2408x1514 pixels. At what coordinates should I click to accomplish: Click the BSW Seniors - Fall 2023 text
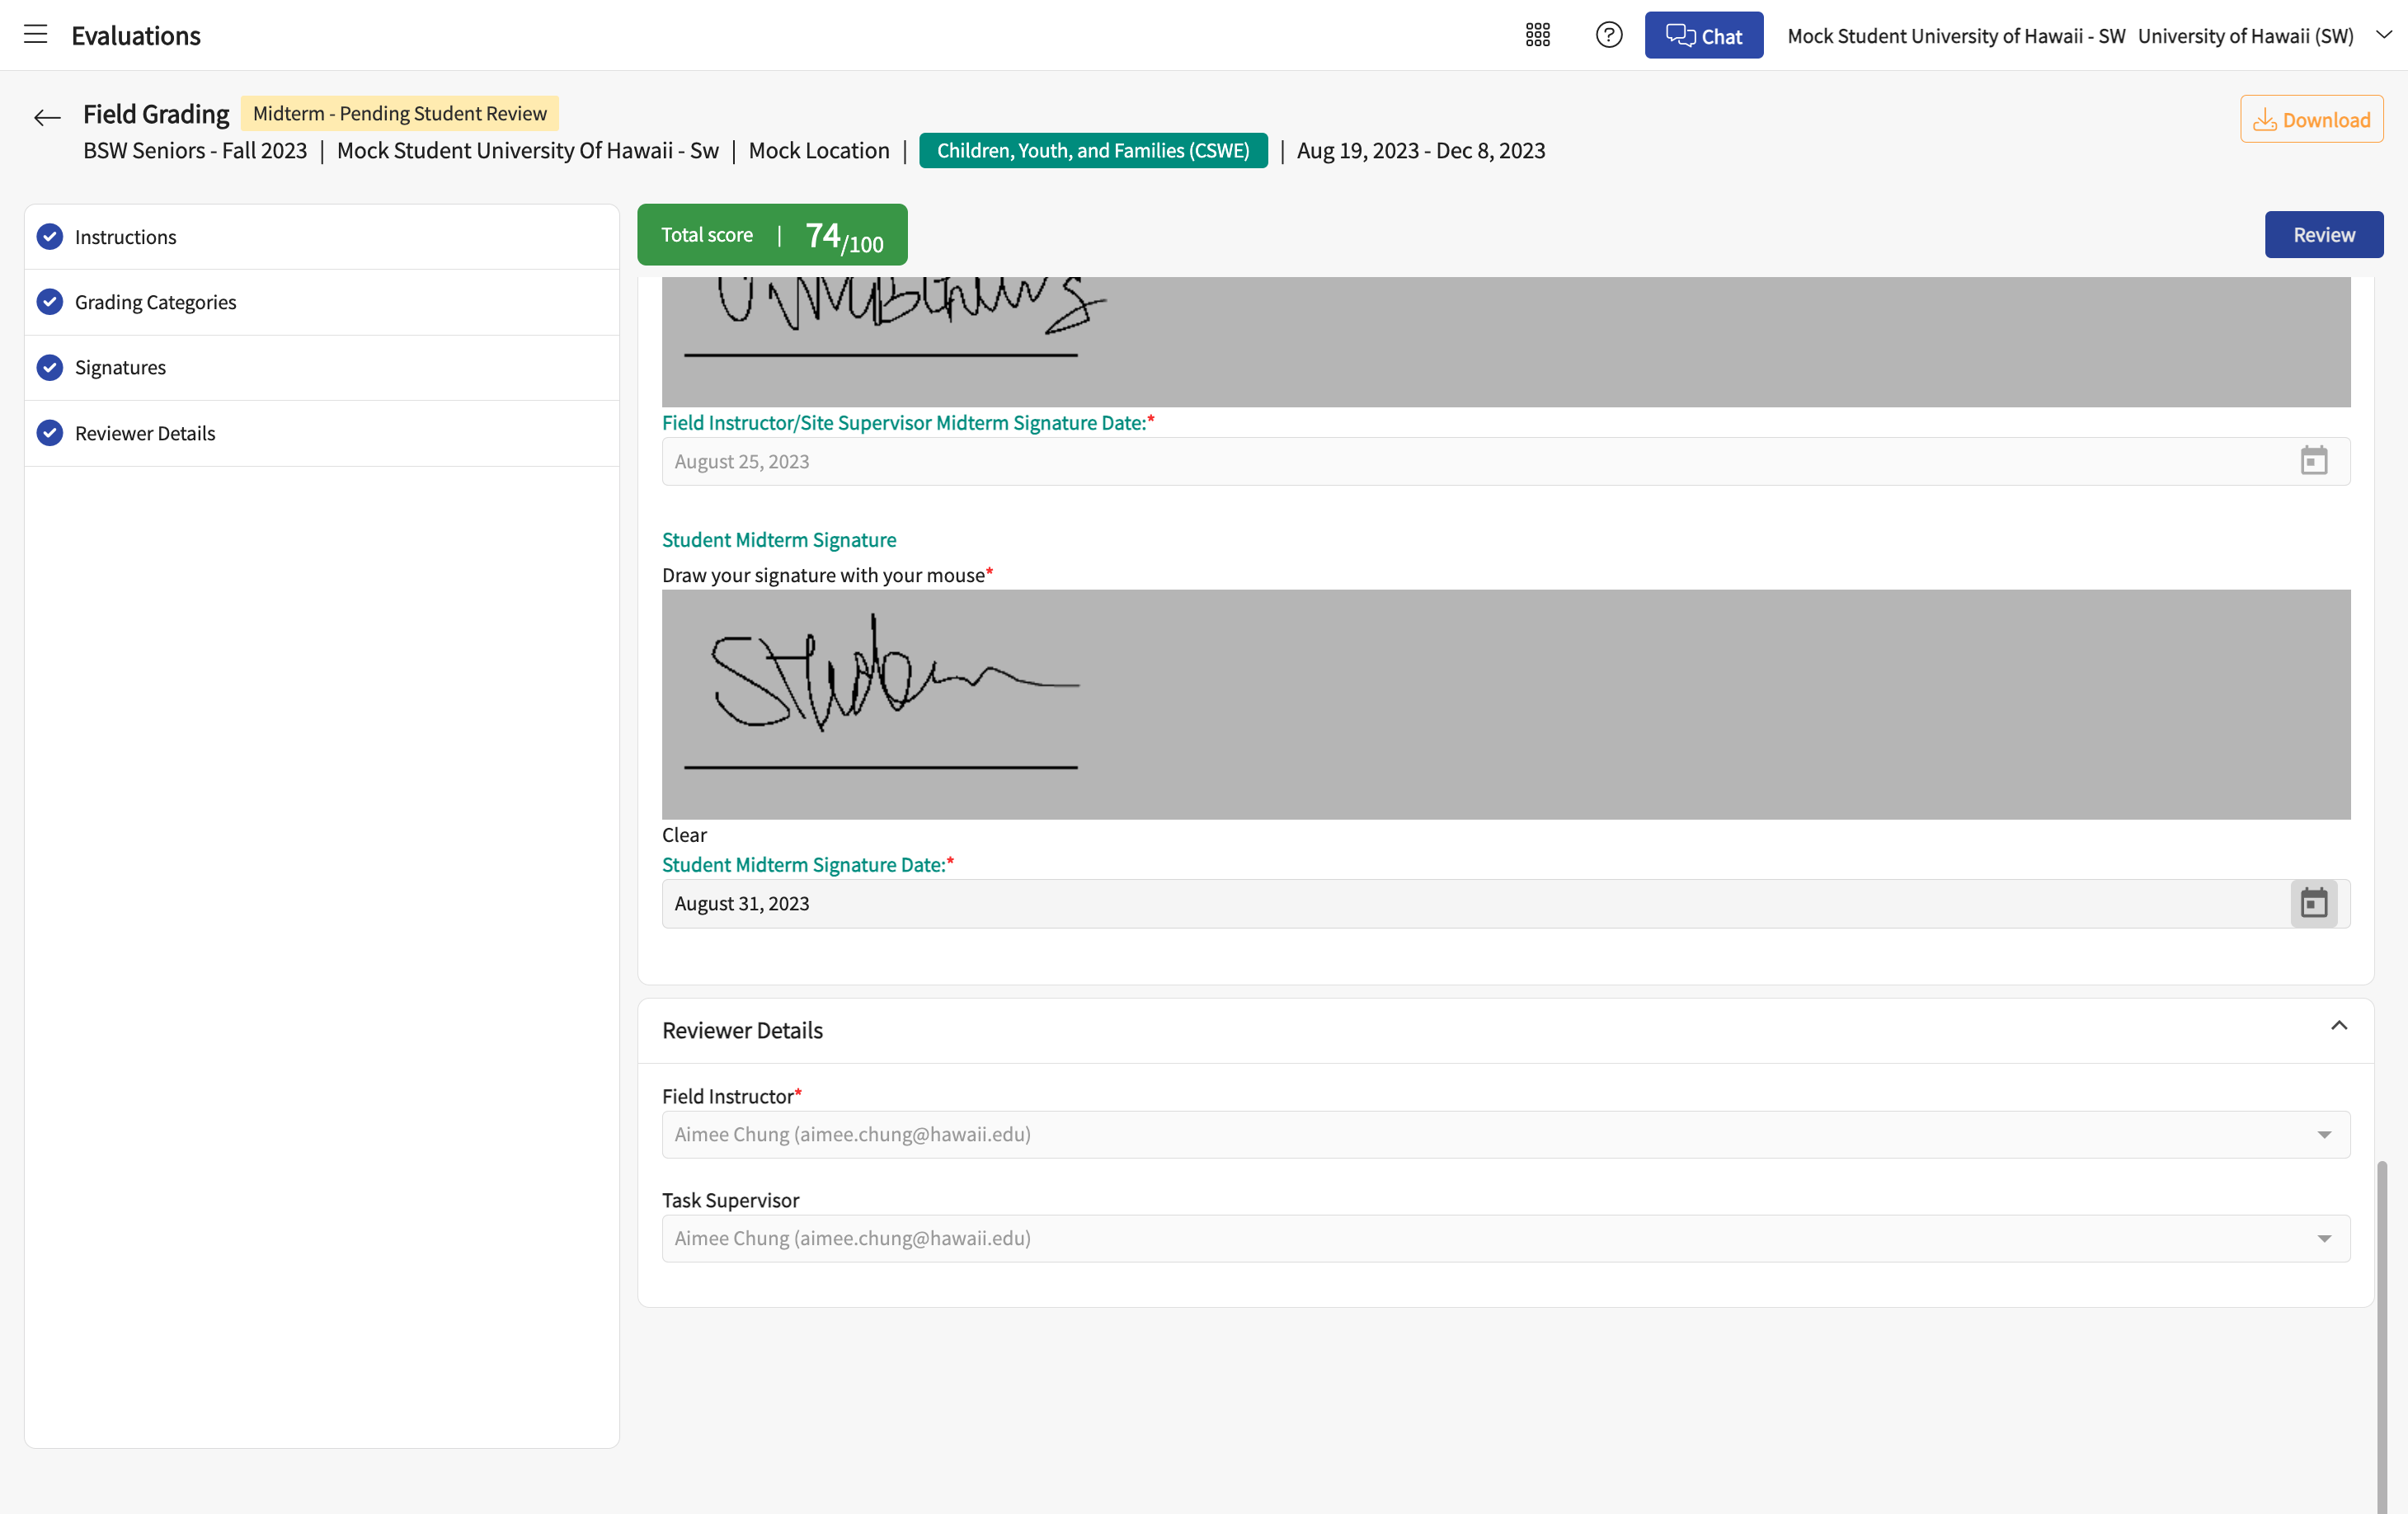(x=195, y=150)
